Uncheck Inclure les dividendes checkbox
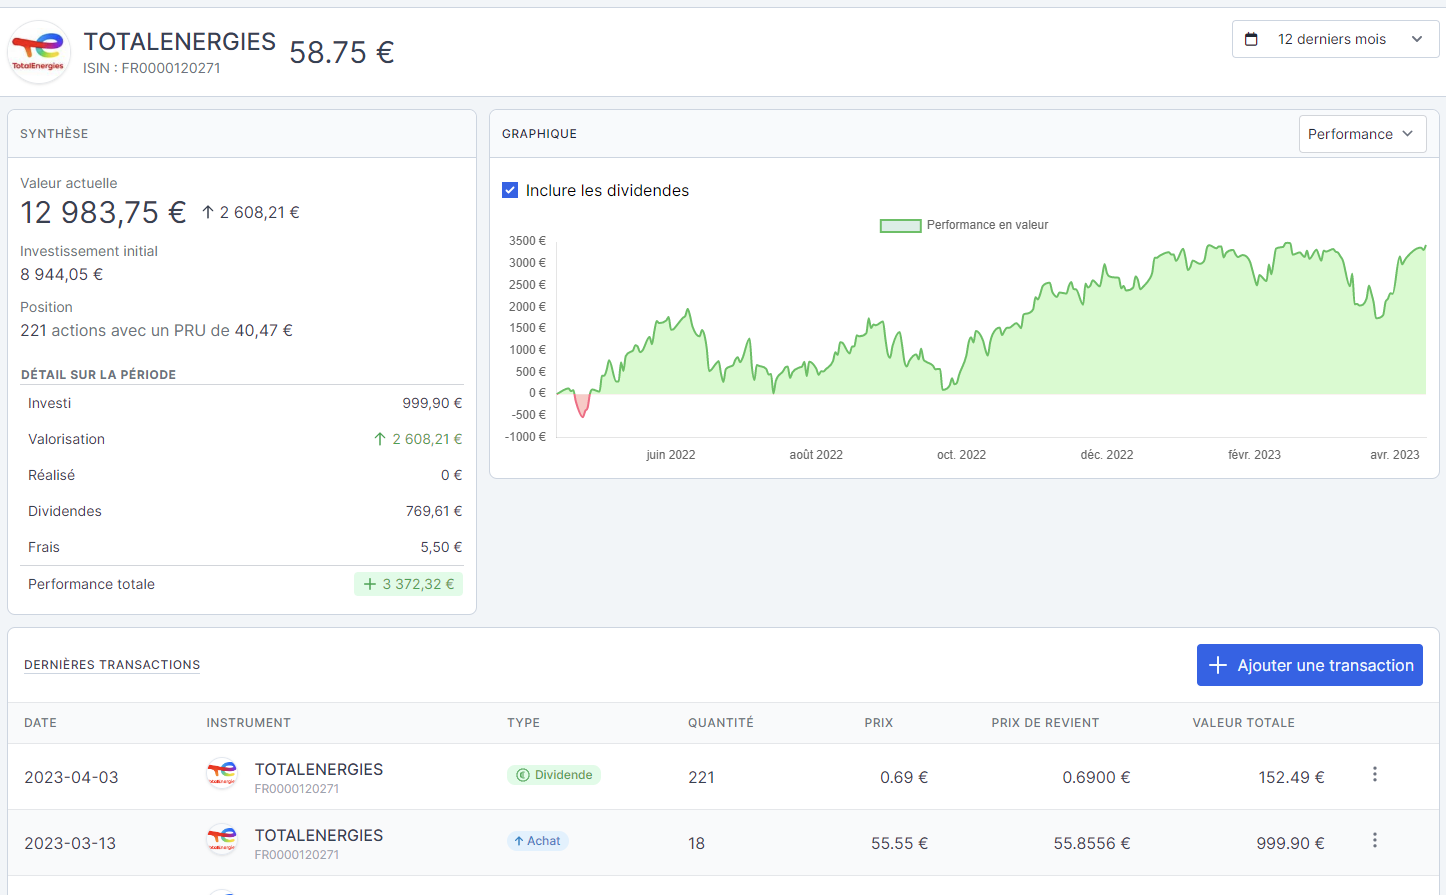The width and height of the screenshot is (1446, 895). [510, 190]
